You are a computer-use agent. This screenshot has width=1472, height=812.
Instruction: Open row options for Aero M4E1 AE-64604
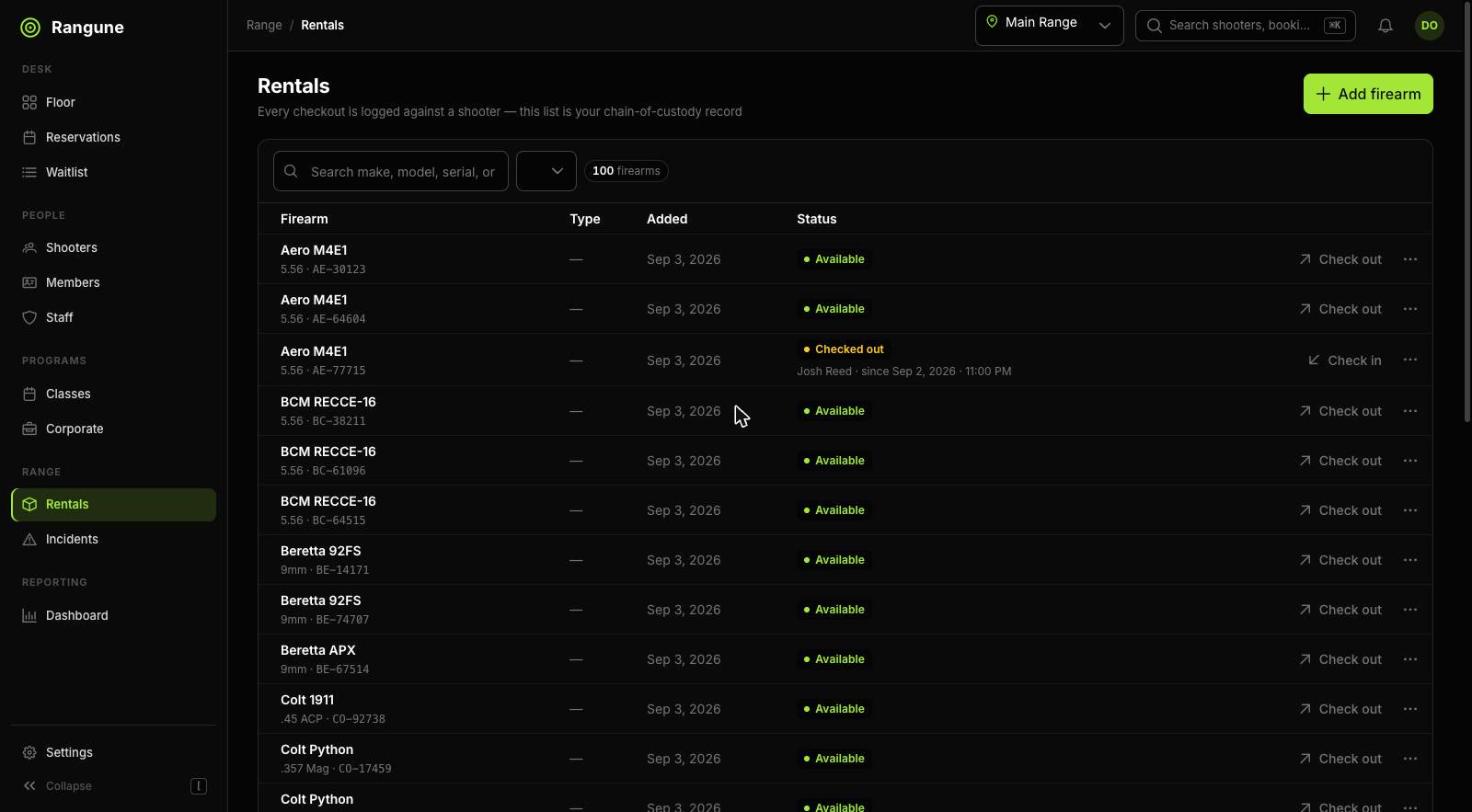(x=1410, y=309)
